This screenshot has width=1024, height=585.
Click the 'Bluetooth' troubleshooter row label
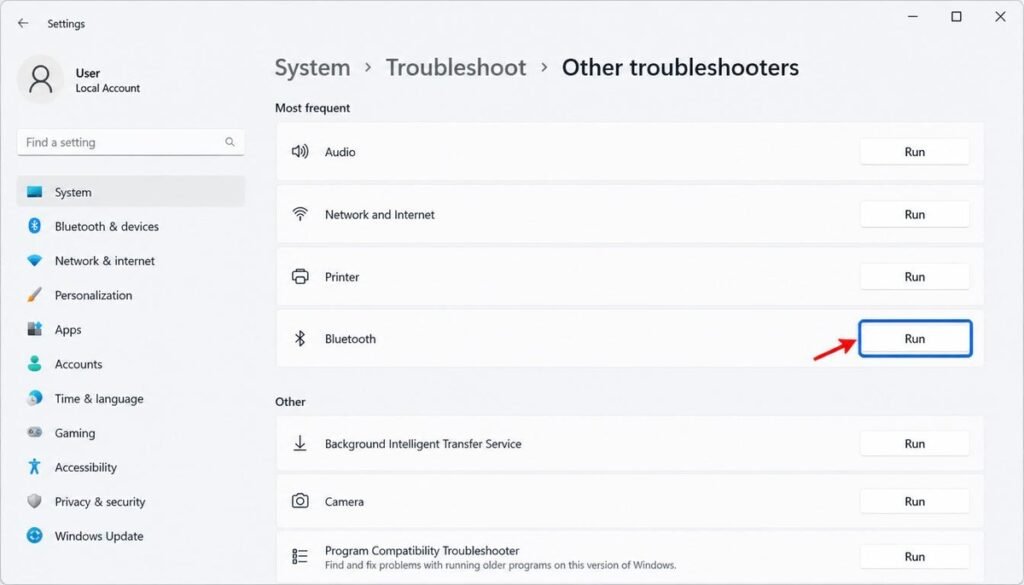click(350, 338)
